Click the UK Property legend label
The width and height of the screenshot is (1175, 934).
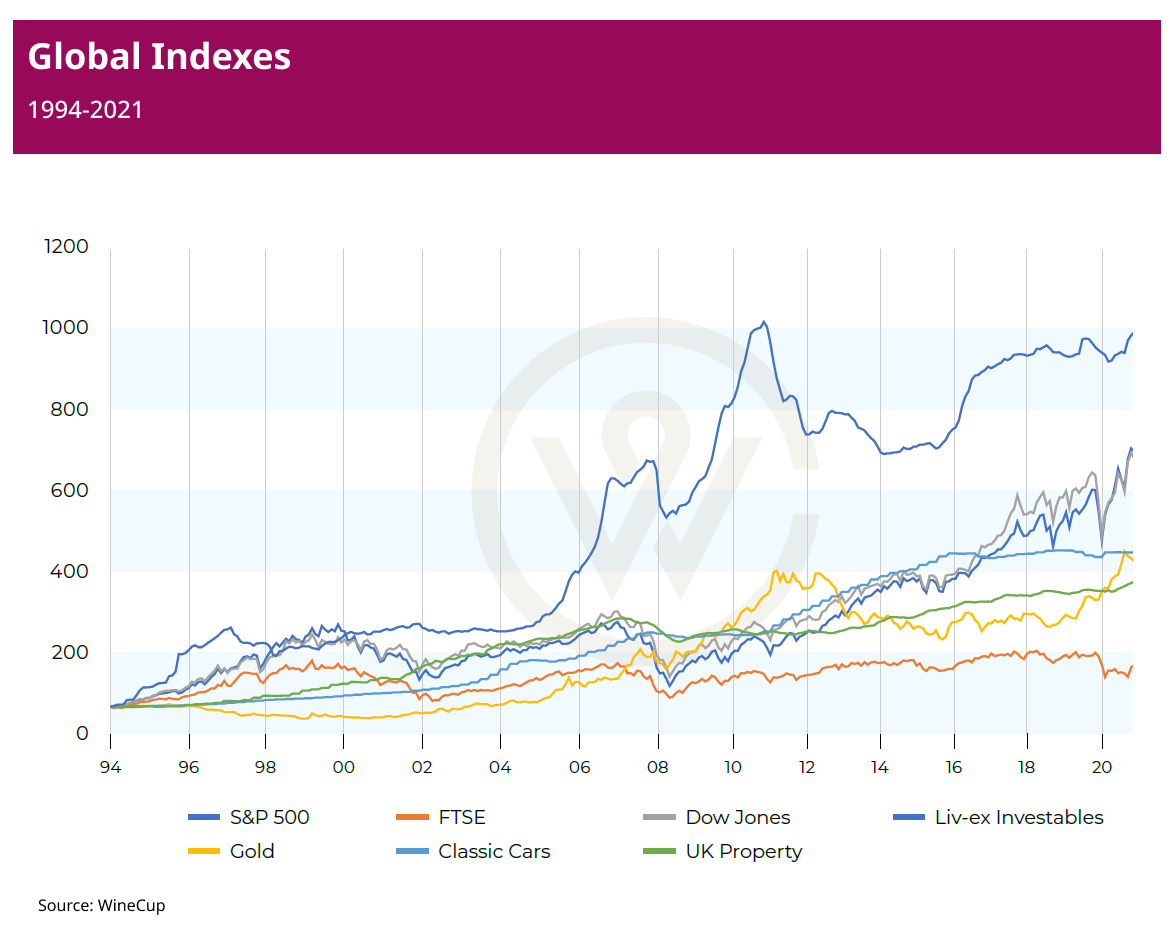pyautogui.click(x=743, y=851)
